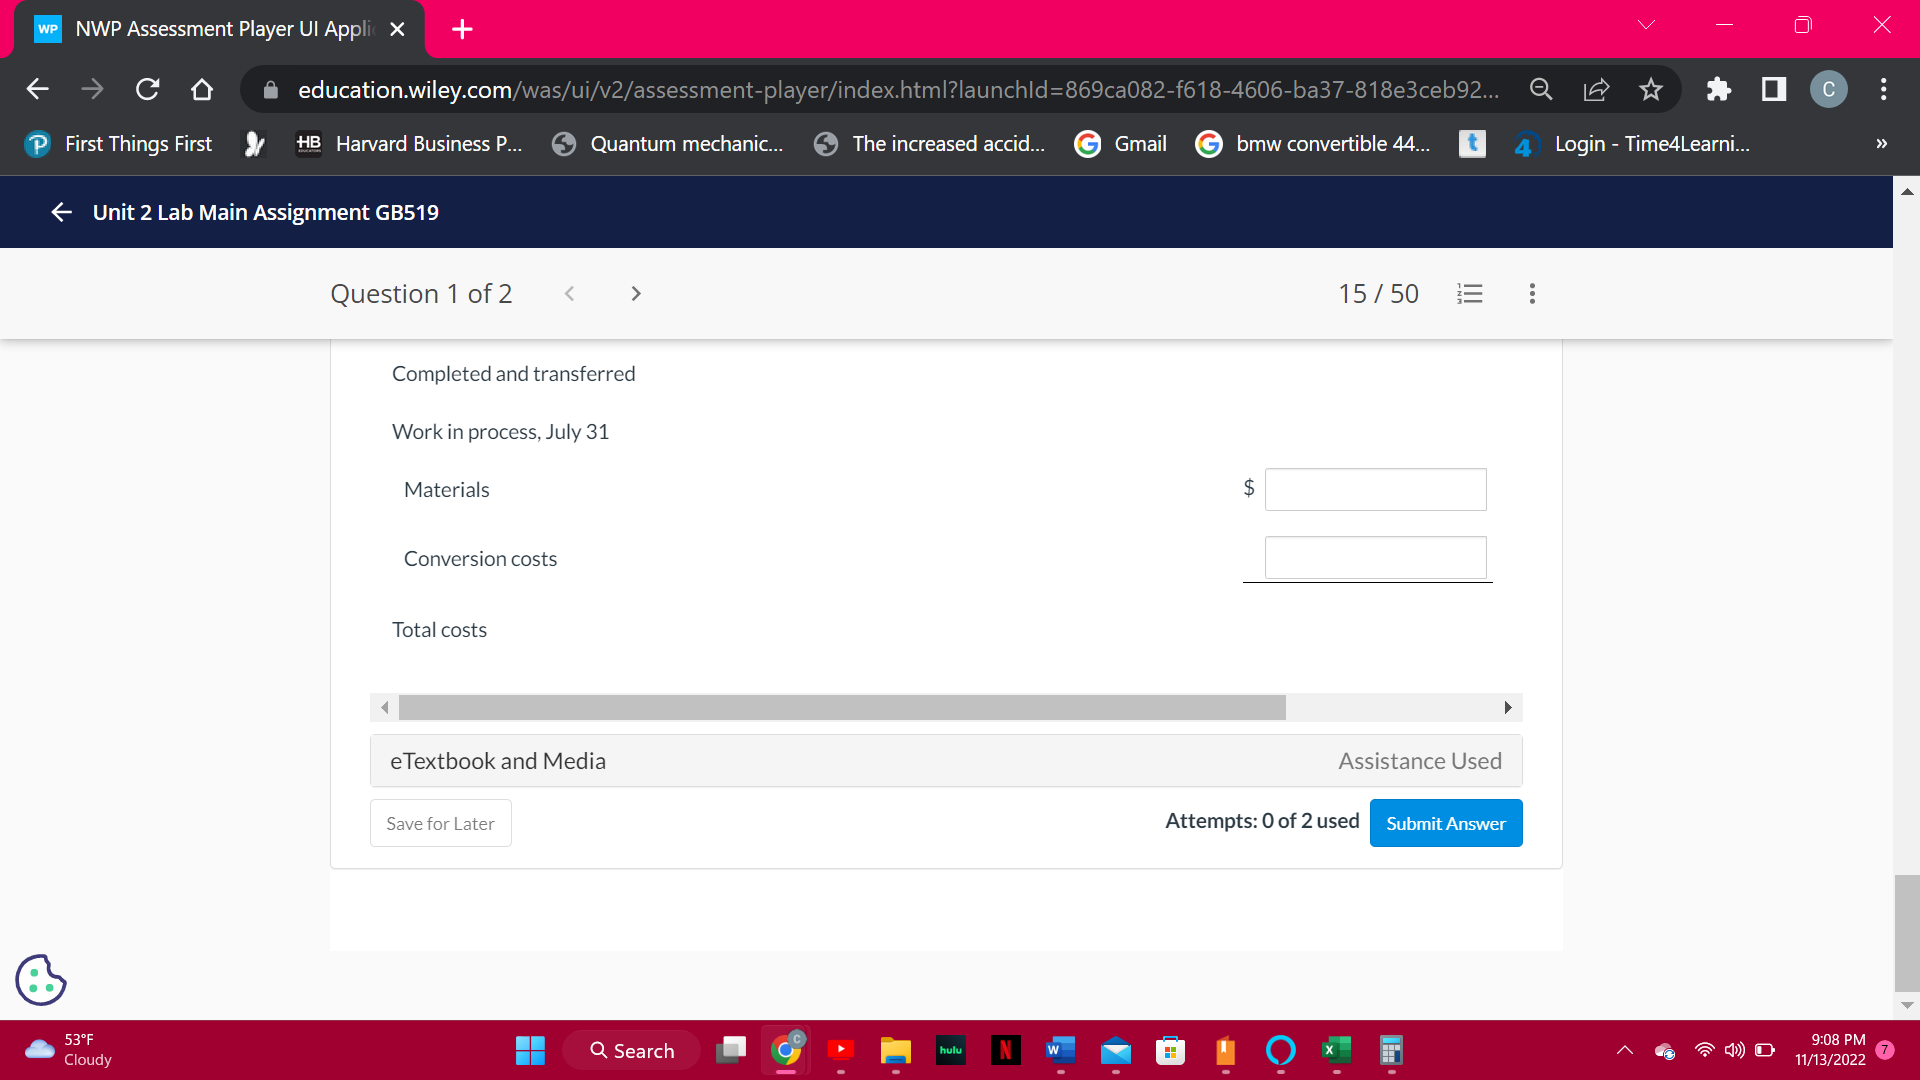This screenshot has height=1080, width=1920.
Task: Reload the page
Action: [x=148, y=90]
